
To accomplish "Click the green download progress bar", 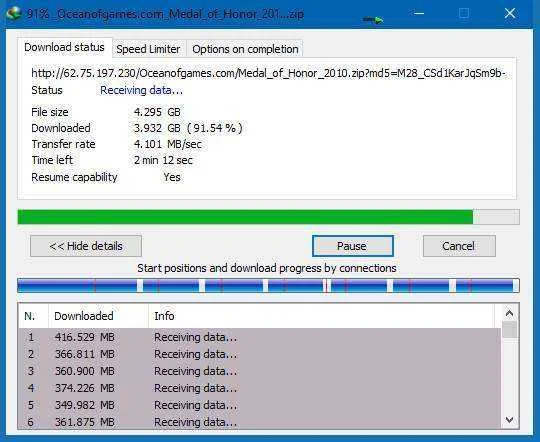I will point(268,217).
